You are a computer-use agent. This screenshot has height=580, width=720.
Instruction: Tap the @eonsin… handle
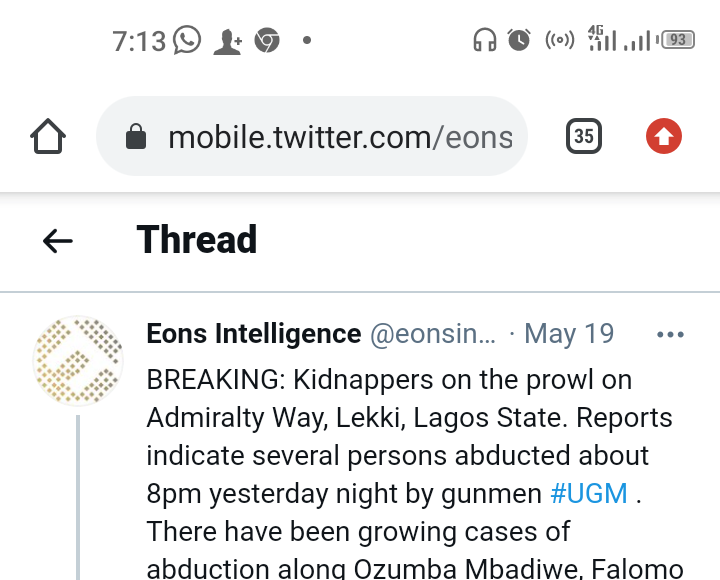click(x=433, y=334)
